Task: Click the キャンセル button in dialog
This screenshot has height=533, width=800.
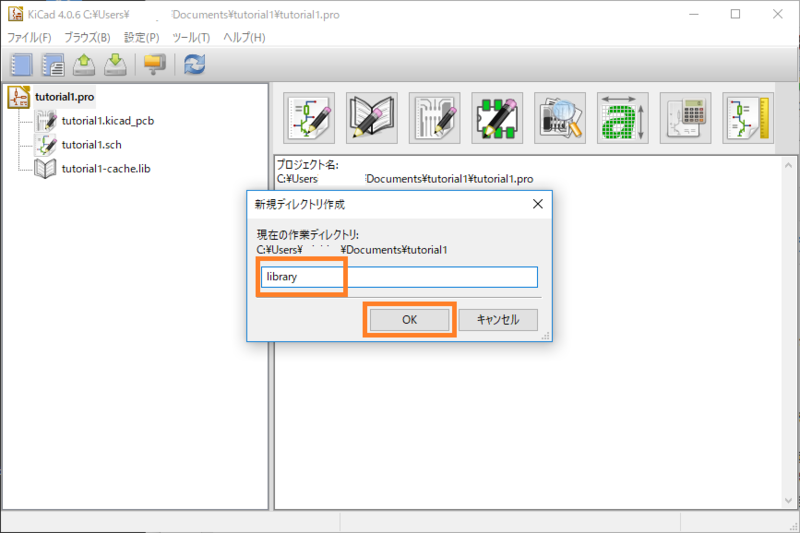Action: click(x=498, y=320)
